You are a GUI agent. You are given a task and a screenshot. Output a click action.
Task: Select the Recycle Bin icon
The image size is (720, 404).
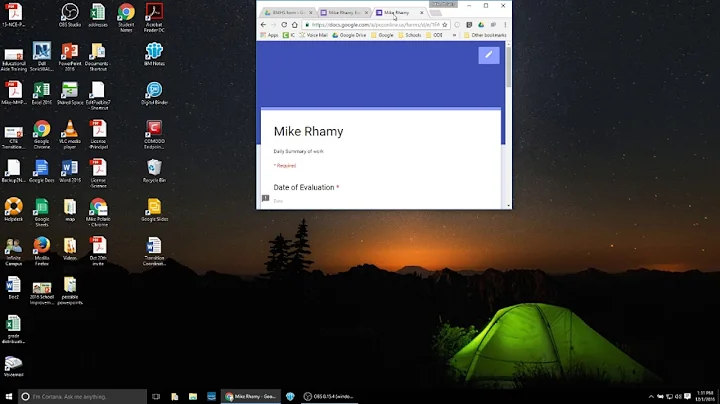click(154, 171)
